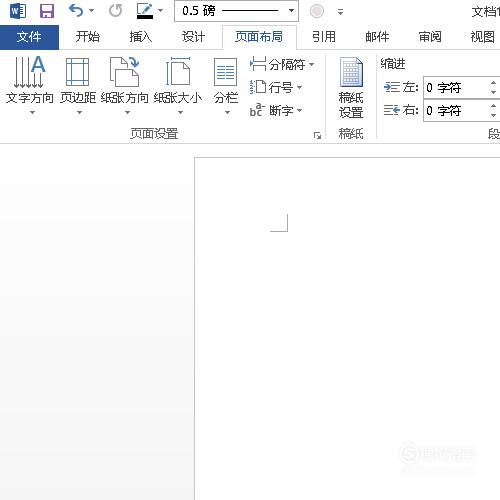Screen dimensions: 500x500
Task: Open the undo history dropdown arrow
Action: pos(91,11)
